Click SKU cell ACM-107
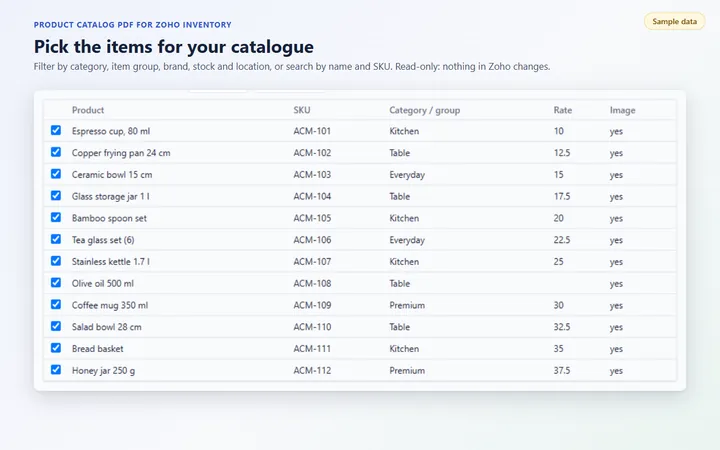 click(312, 262)
